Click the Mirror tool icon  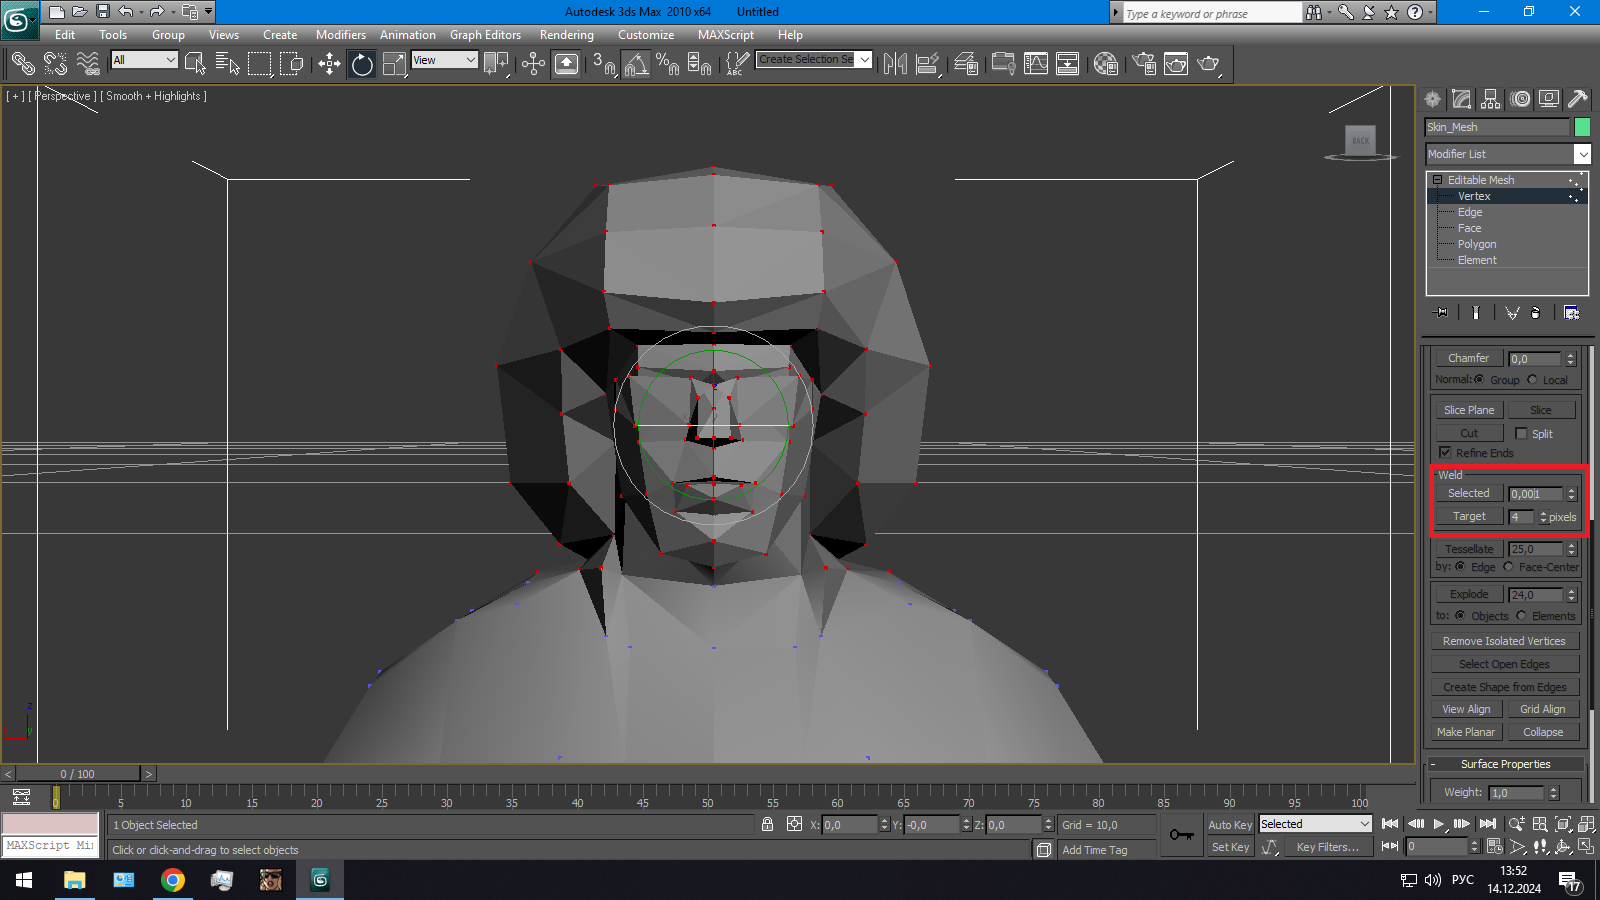[895, 64]
